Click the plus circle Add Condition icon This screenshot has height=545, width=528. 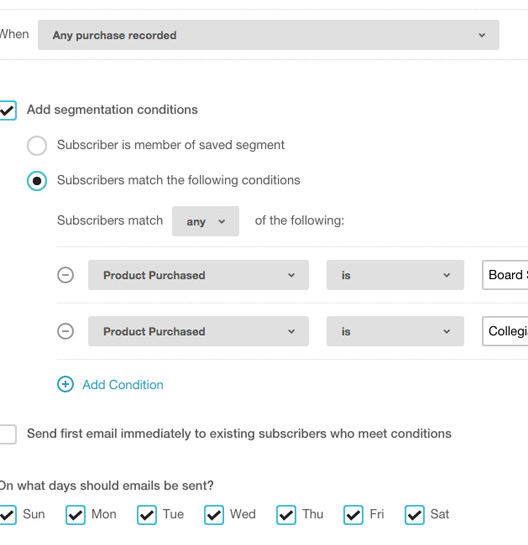(65, 384)
